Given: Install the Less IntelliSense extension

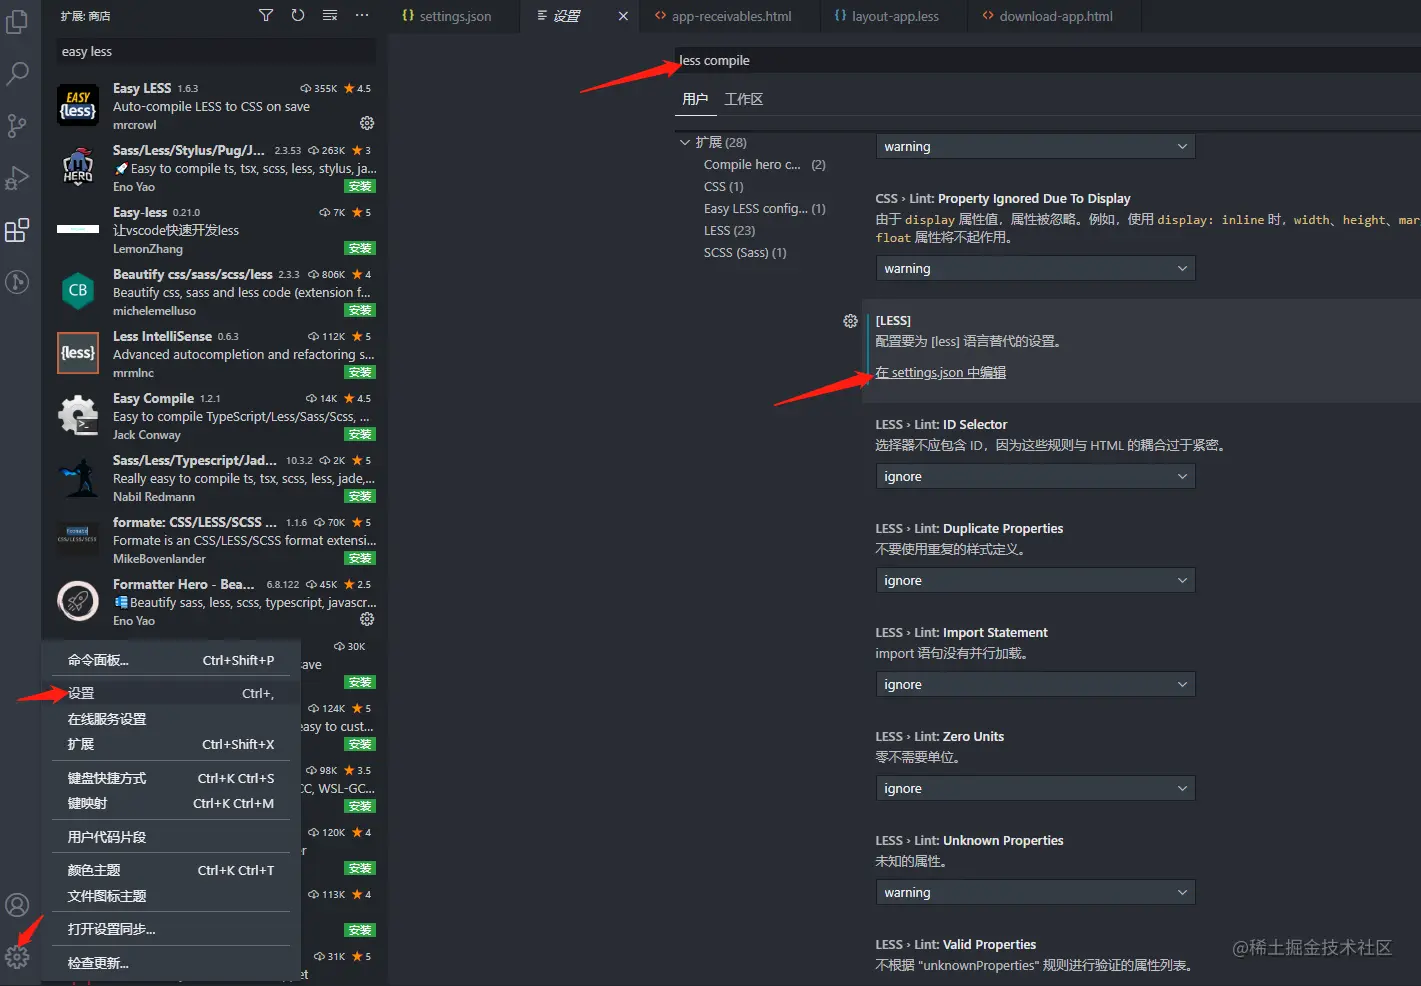Looking at the screenshot, I should coord(360,372).
